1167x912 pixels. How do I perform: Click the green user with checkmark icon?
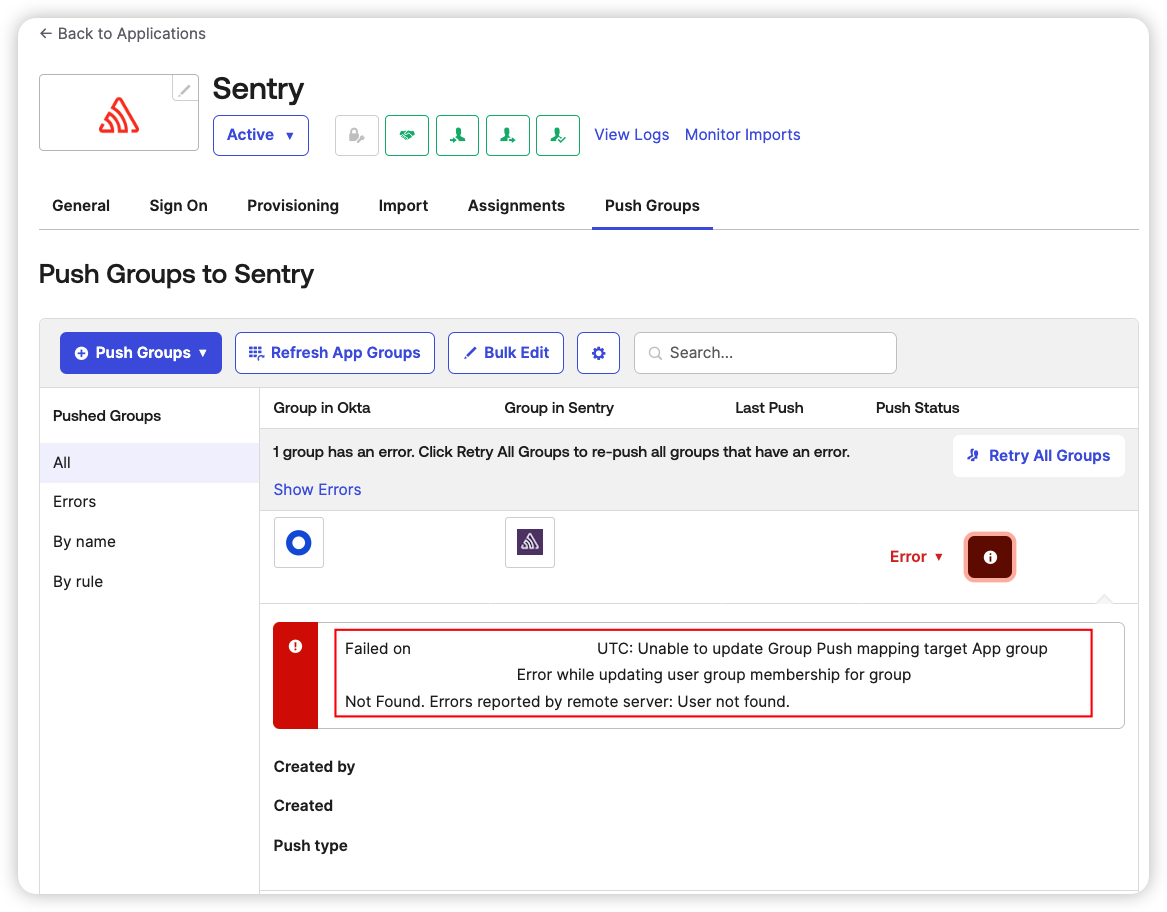[558, 135]
